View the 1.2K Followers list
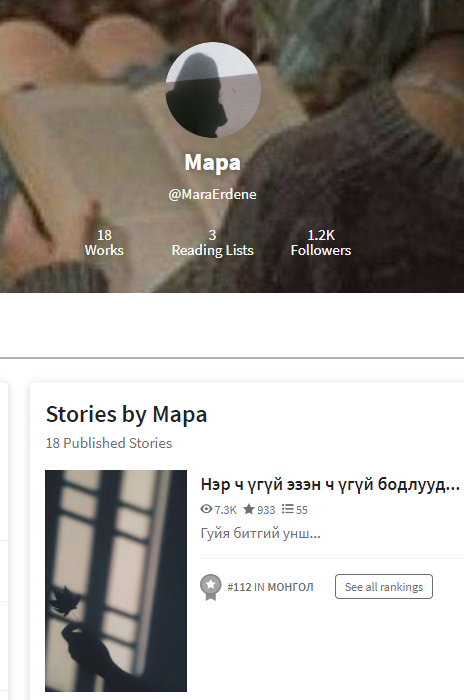Image resolution: width=464 pixels, height=700 pixels. (321, 242)
